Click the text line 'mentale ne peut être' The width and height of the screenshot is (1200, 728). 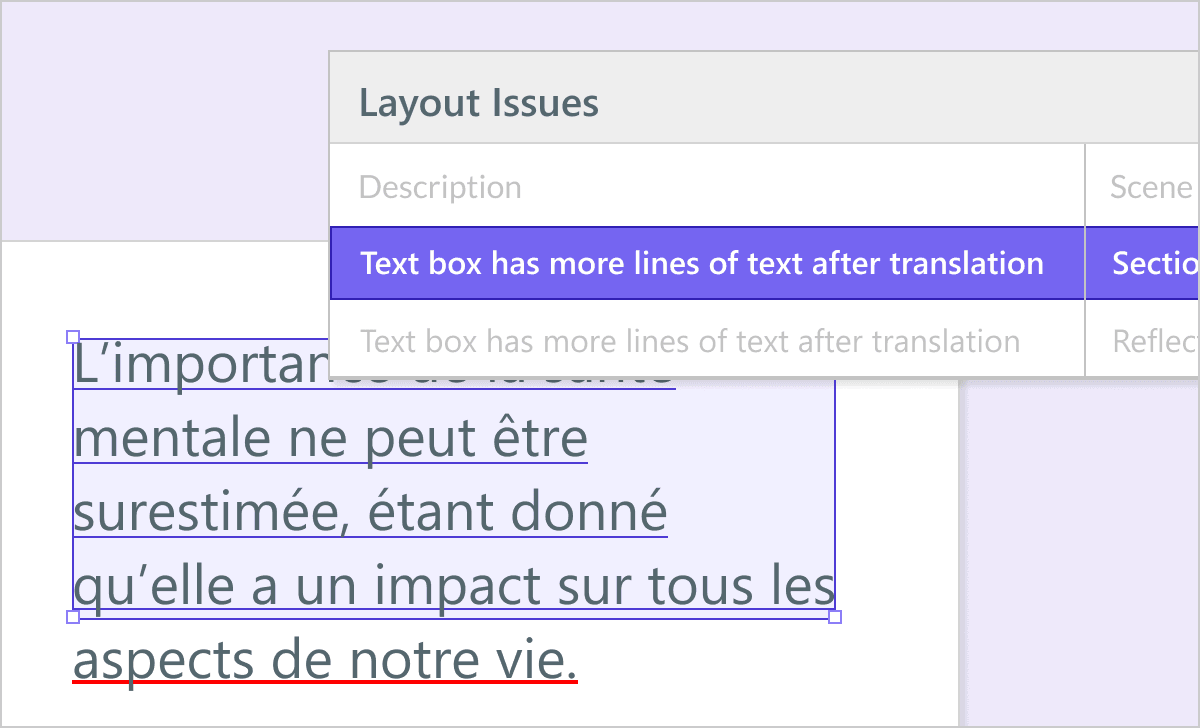coord(331,439)
